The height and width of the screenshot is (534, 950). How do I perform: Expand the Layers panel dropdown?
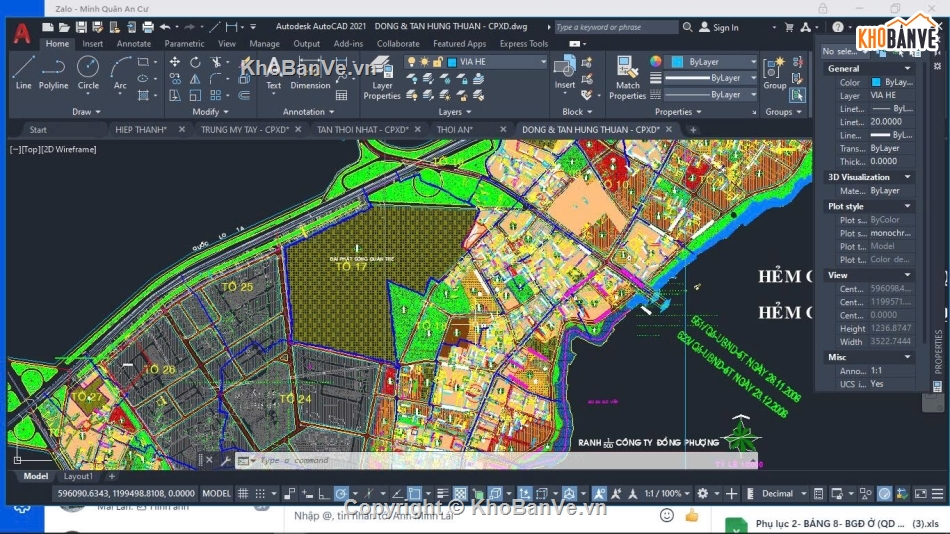click(x=454, y=112)
